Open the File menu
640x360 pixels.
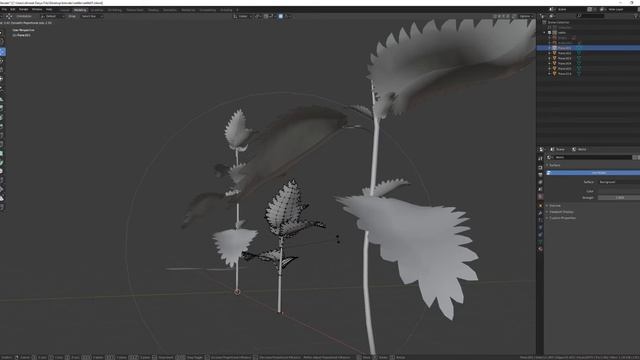point(4,9)
